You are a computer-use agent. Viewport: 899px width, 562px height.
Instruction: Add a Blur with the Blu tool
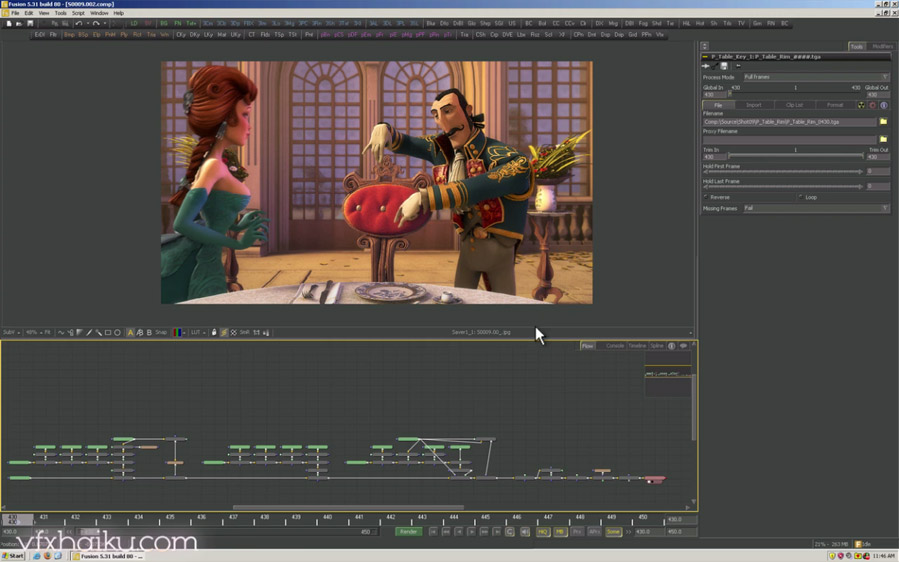431,24
